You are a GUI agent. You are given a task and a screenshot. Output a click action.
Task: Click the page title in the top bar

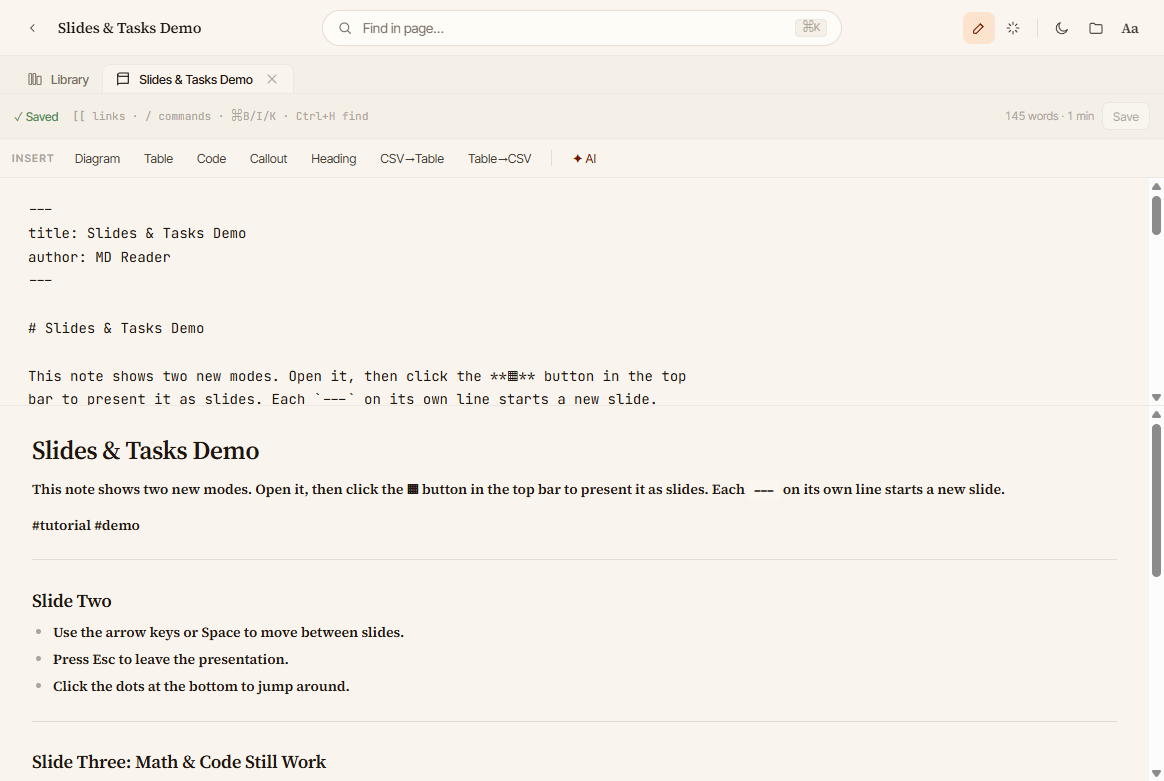pos(129,28)
